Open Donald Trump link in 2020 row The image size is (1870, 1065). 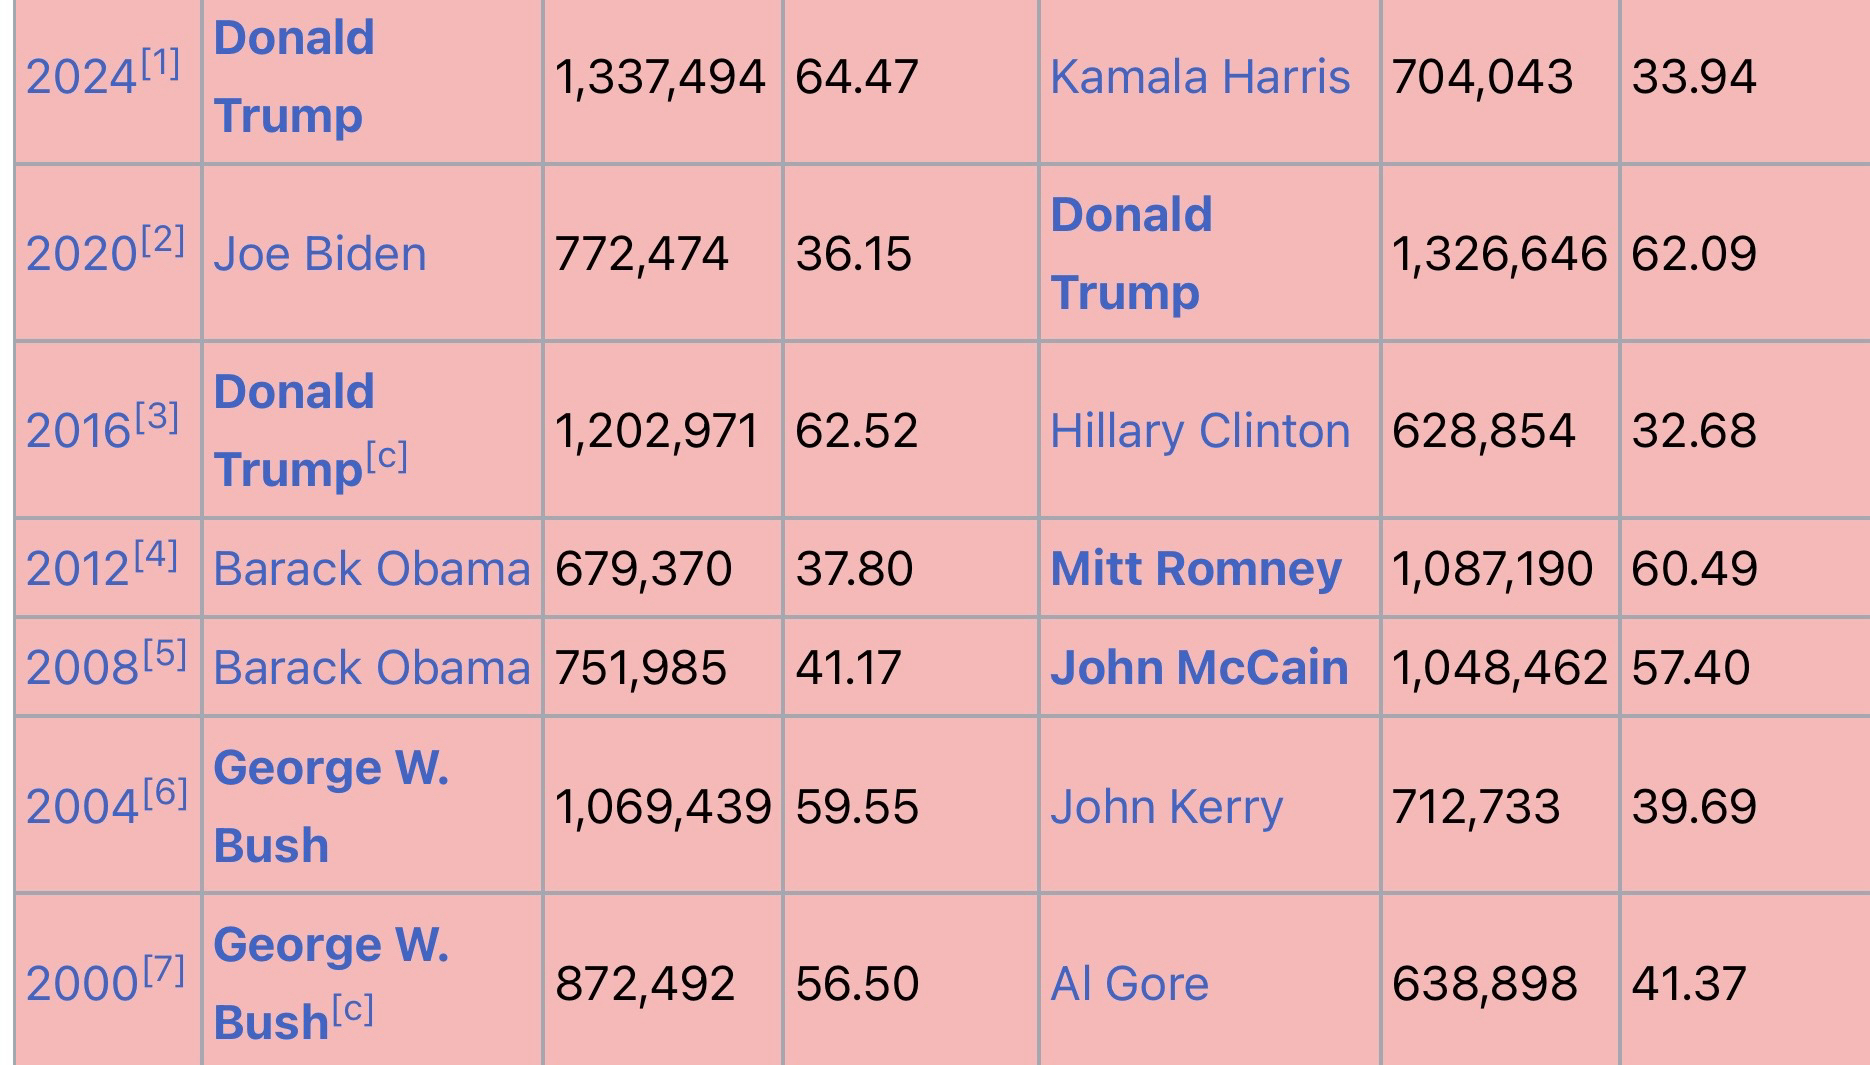(1130, 254)
